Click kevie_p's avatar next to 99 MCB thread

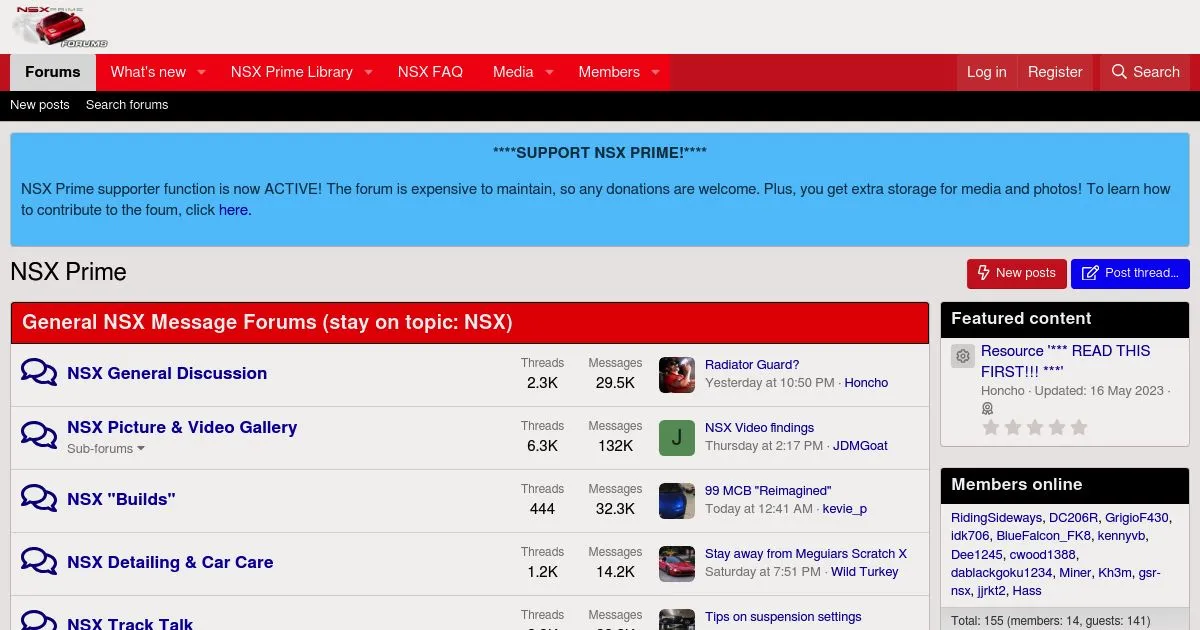676,500
